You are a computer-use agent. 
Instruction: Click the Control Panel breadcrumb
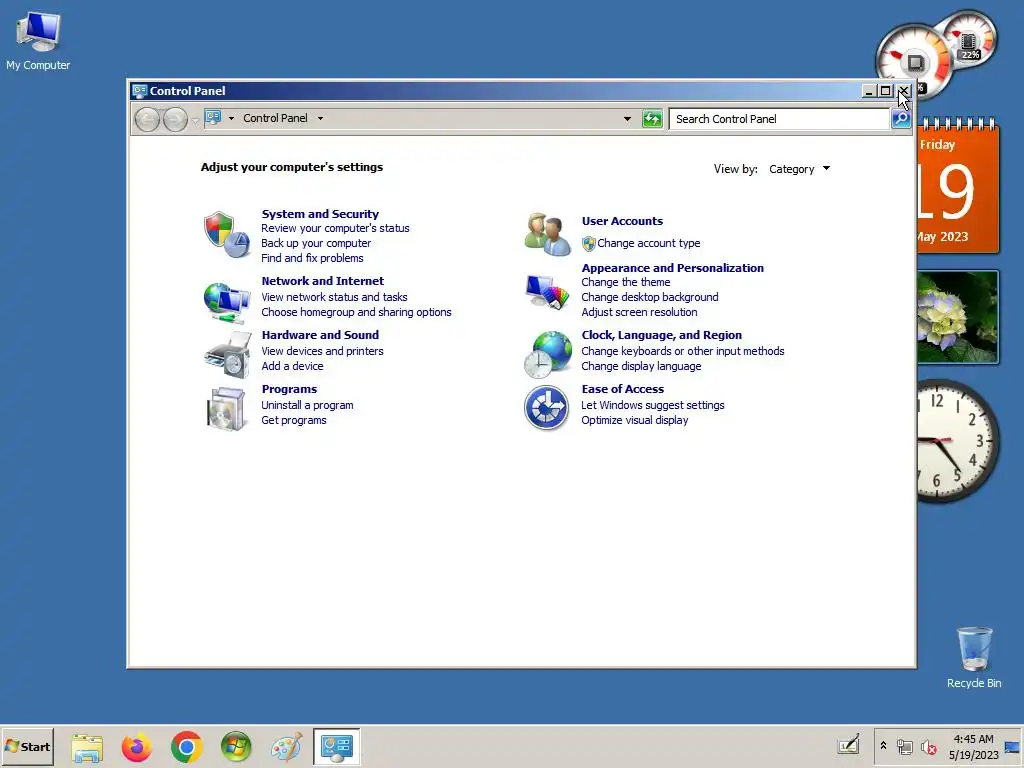(275, 118)
